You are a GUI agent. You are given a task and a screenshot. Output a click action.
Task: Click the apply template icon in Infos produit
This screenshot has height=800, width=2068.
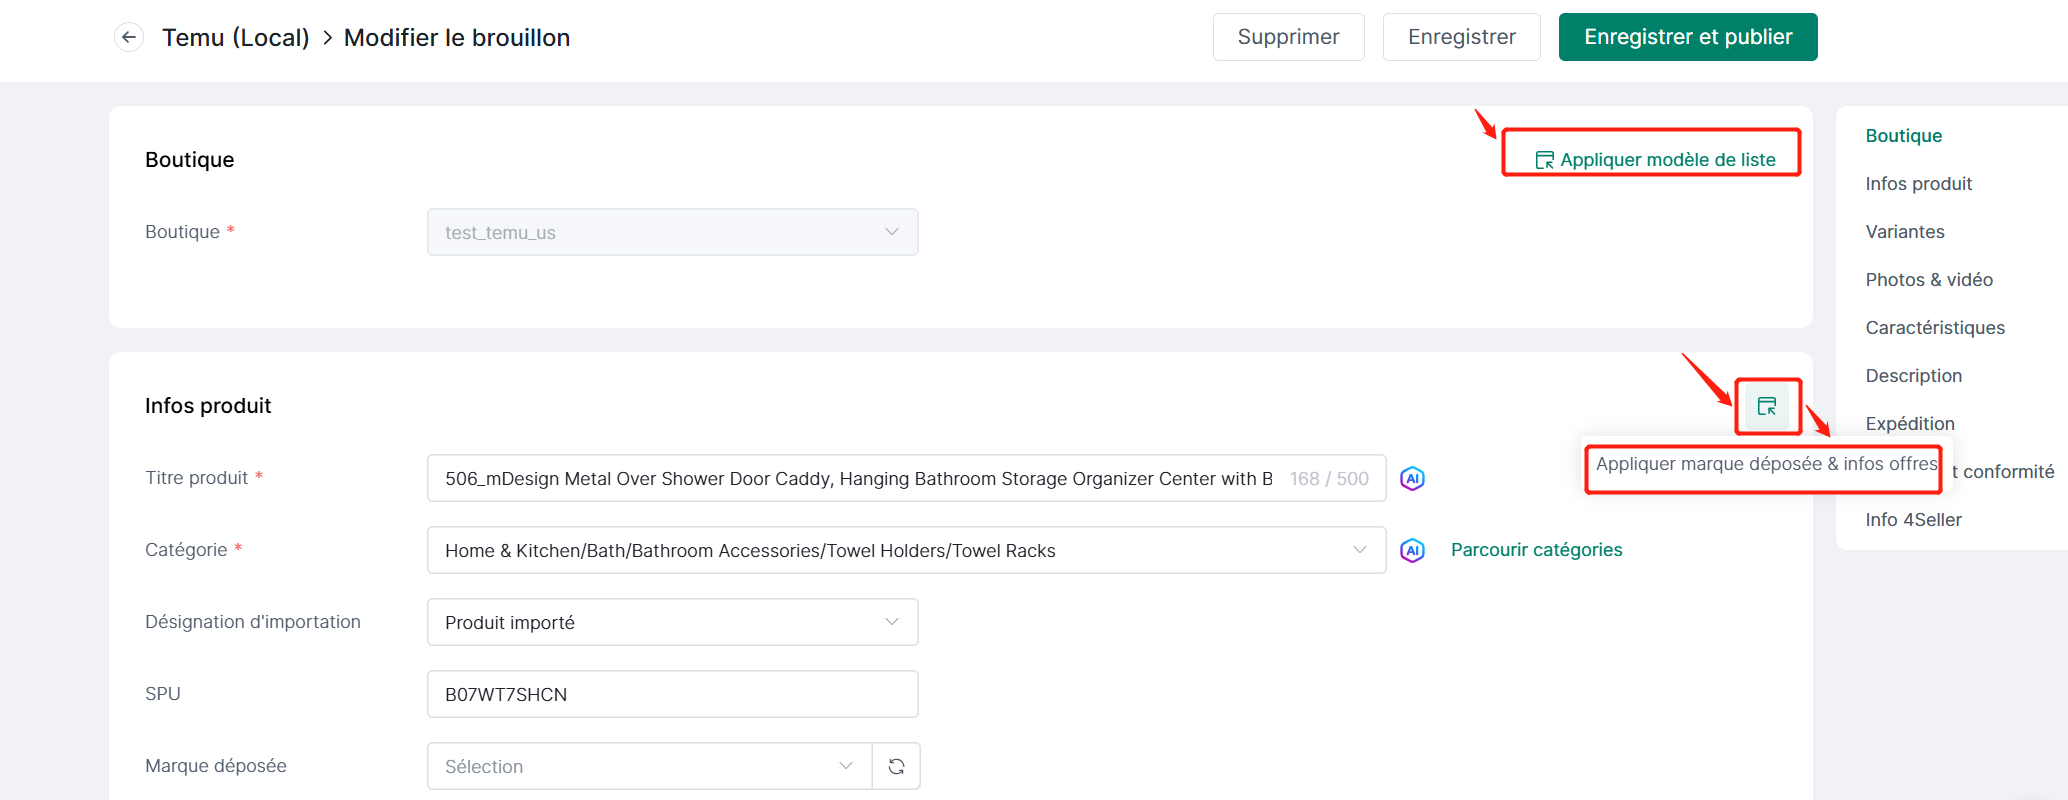point(1767,406)
